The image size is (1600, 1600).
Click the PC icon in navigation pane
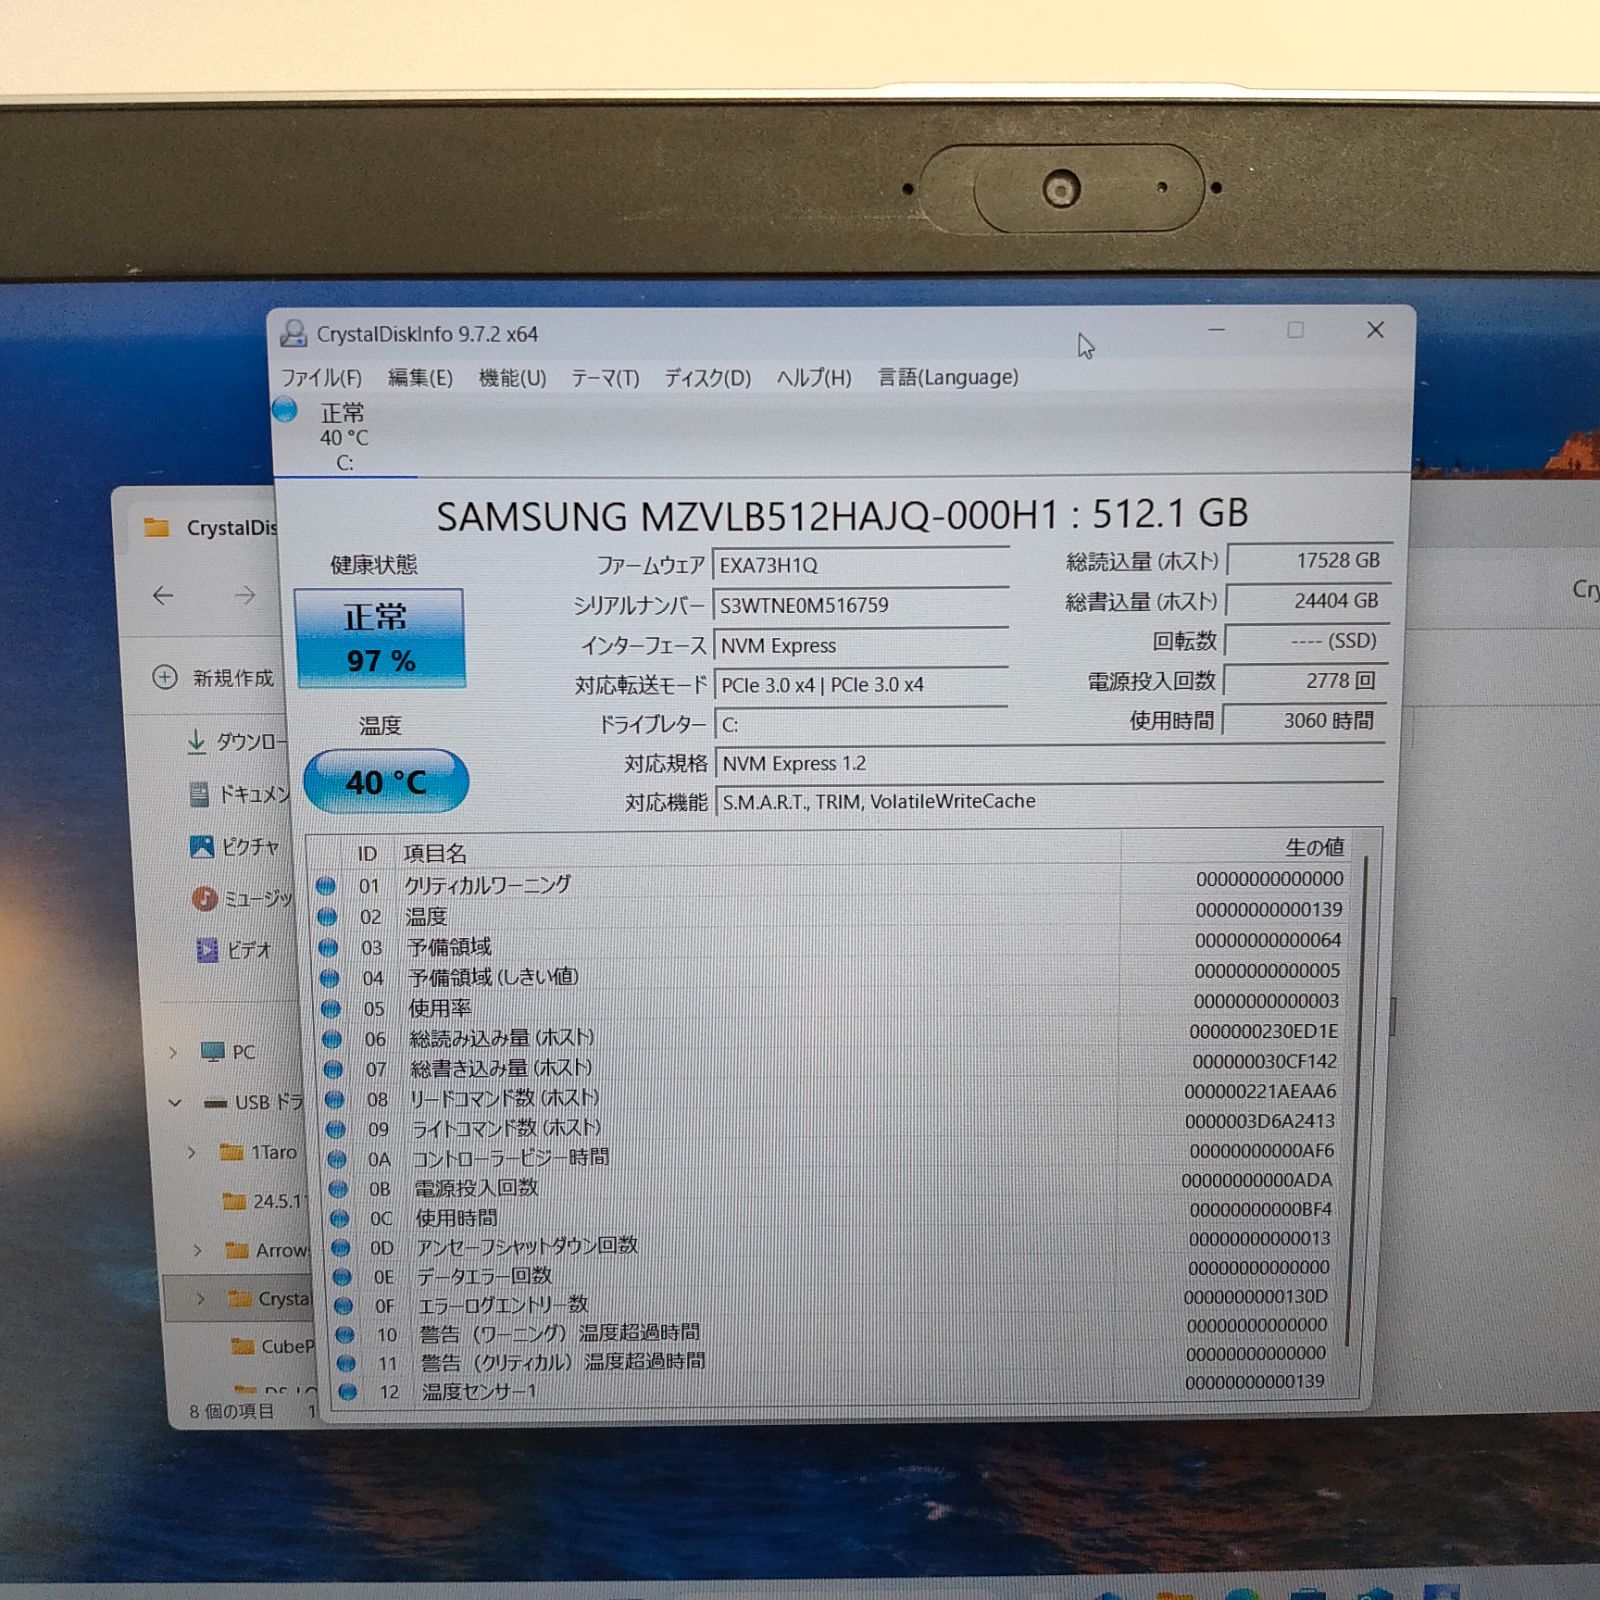coord(212,1052)
